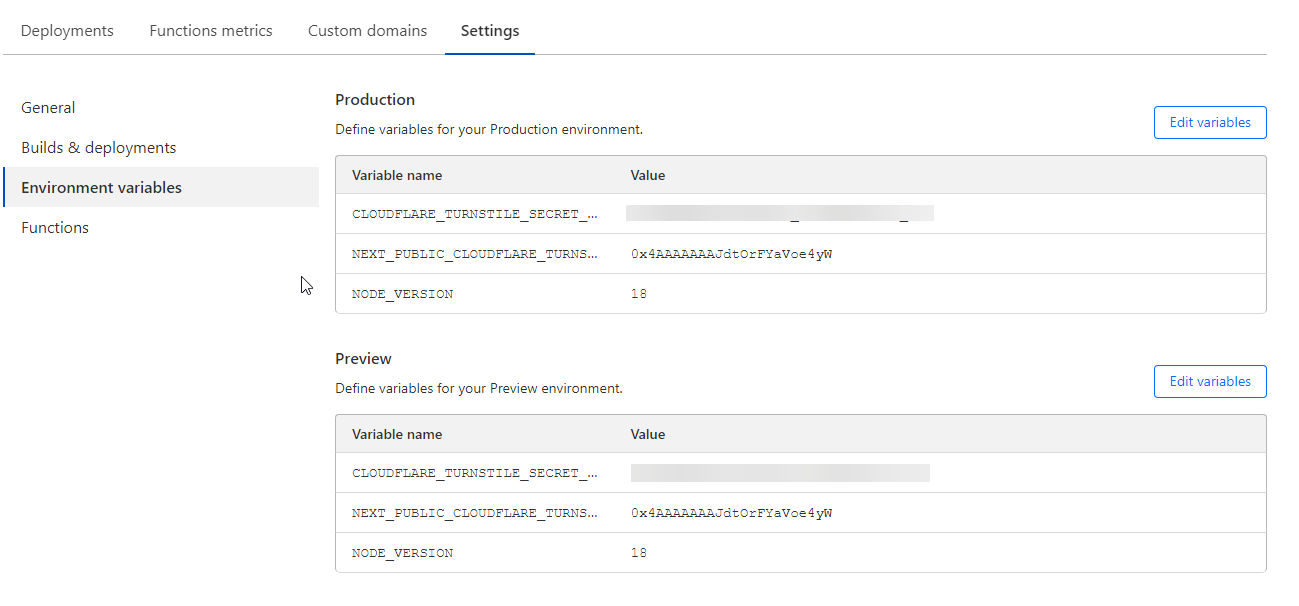Click NODE_VERSION name in Preview table
Viewport: 1299px width, 606px height.
(x=402, y=553)
